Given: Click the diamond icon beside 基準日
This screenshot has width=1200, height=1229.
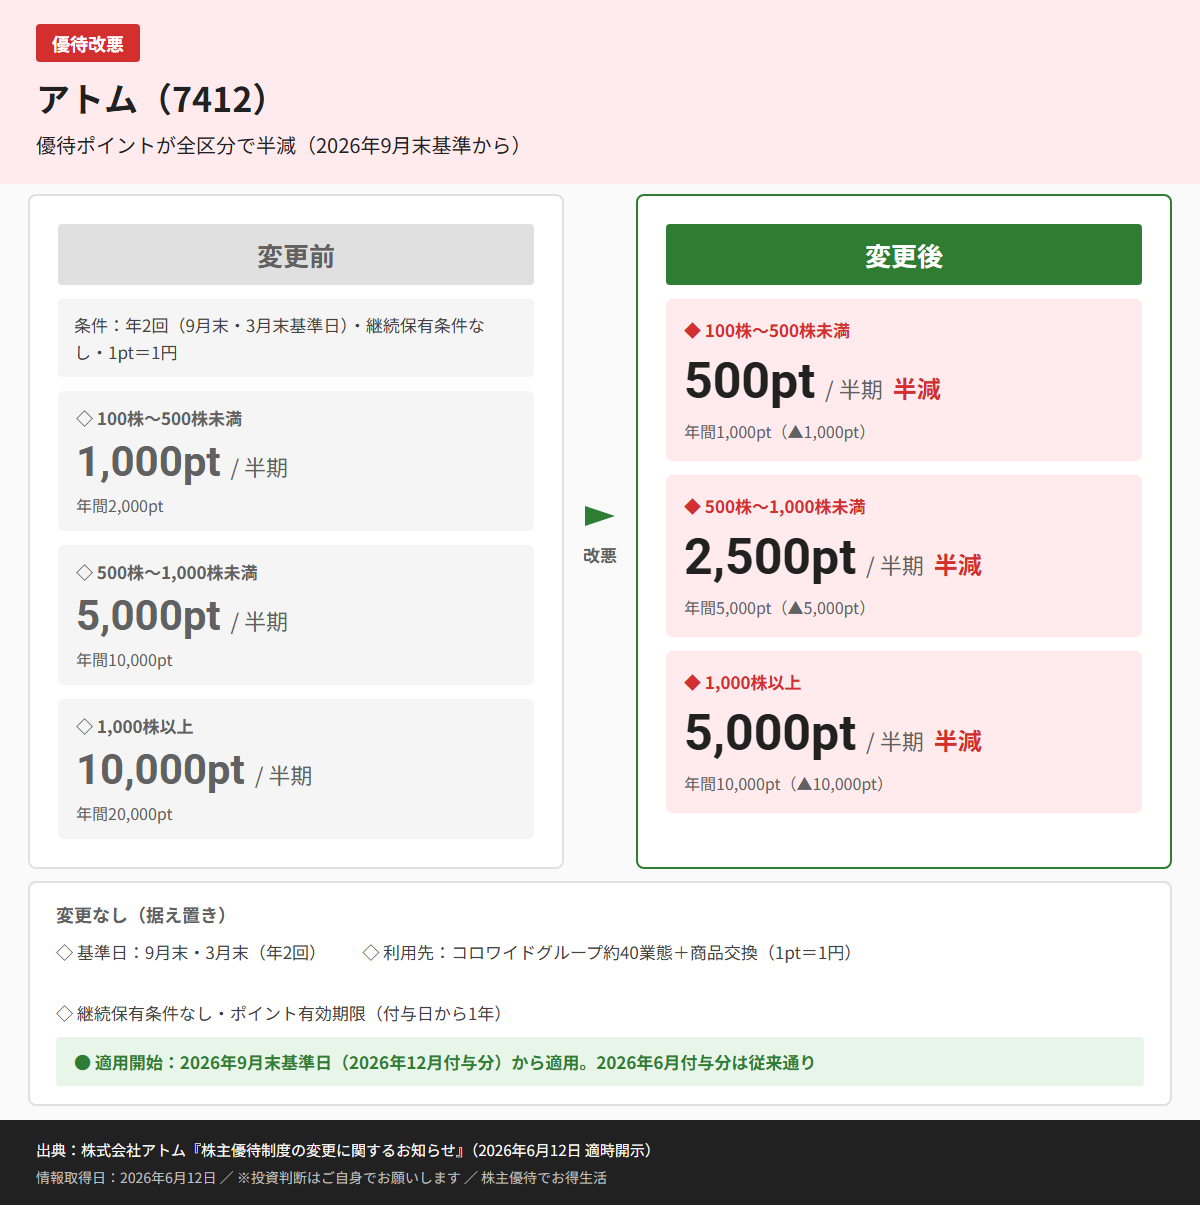Looking at the screenshot, I should [64, 953].
